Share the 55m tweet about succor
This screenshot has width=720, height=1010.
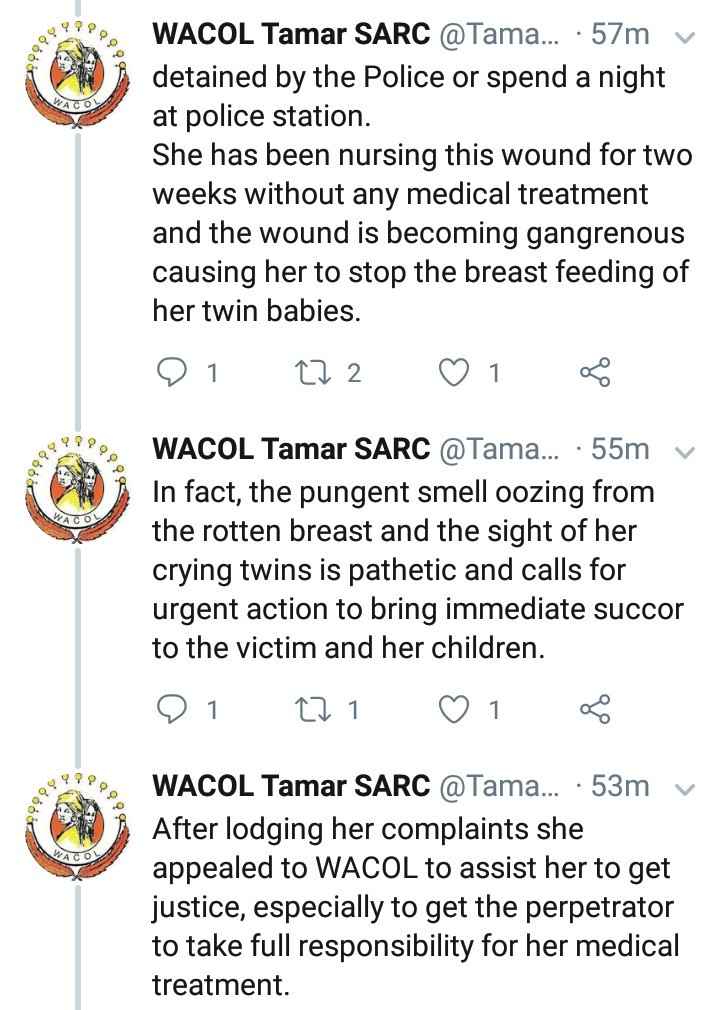595,709
